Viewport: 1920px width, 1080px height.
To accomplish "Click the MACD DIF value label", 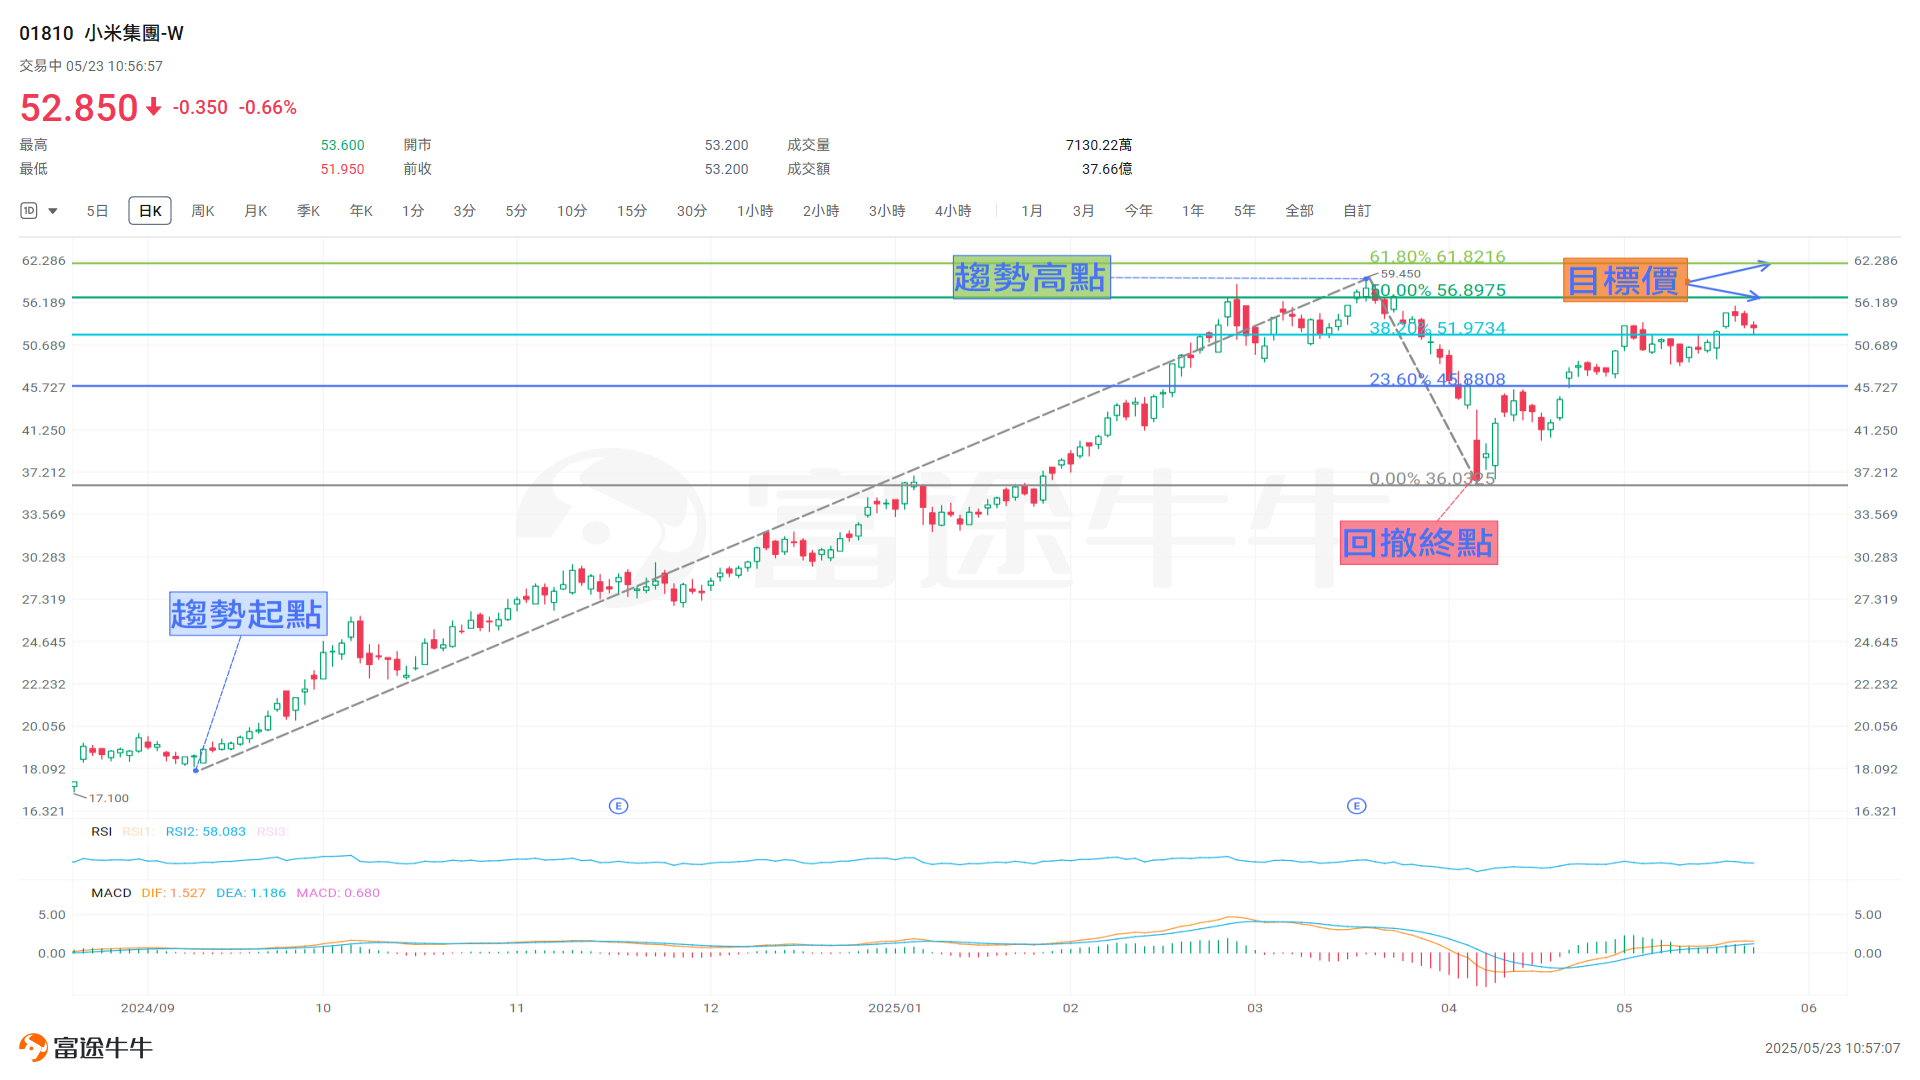I will [173, 893].
